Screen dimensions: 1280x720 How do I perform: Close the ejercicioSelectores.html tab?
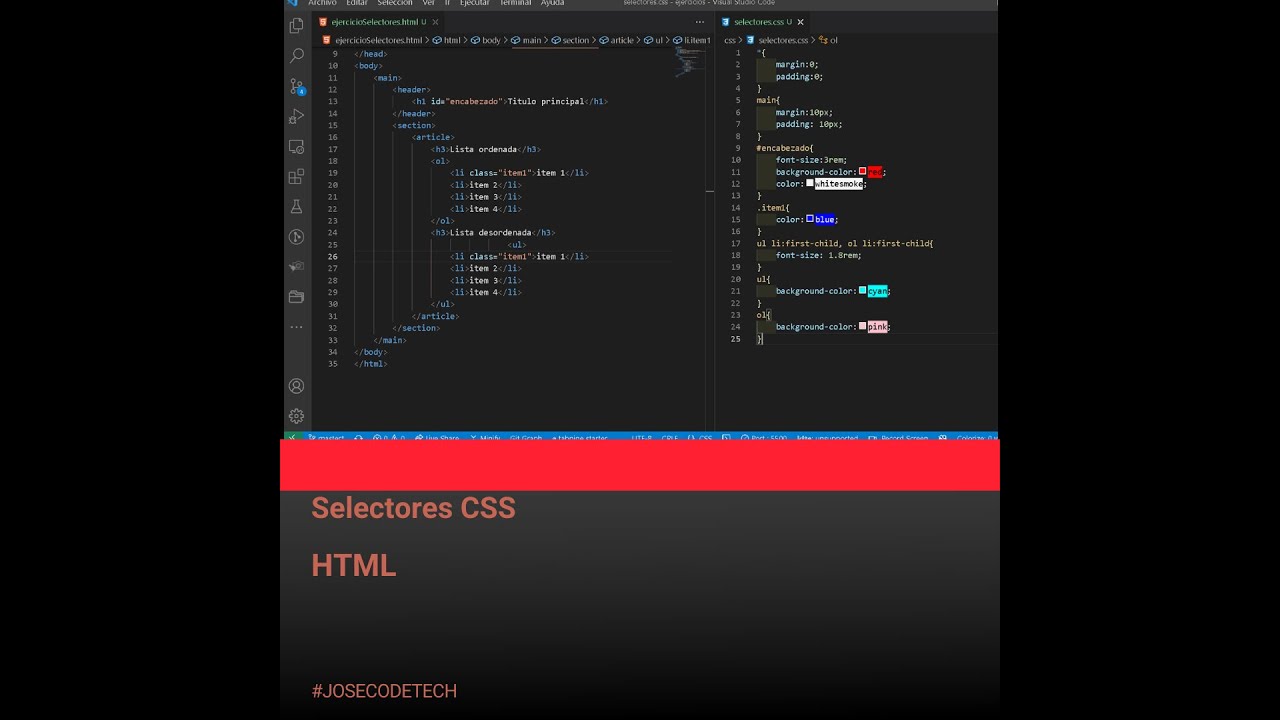436,22
